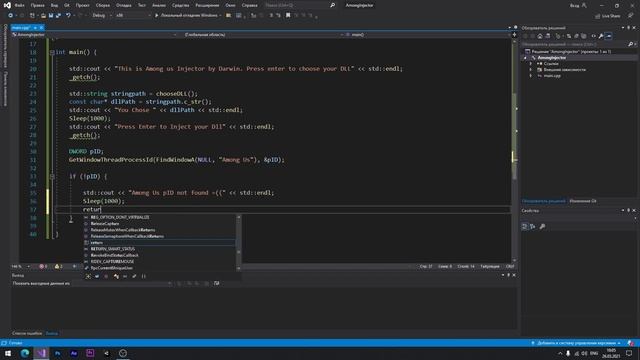This screenshot has height=360, width=640.
Task: Open the Правка menu
Action: click(x=38, y=5)
